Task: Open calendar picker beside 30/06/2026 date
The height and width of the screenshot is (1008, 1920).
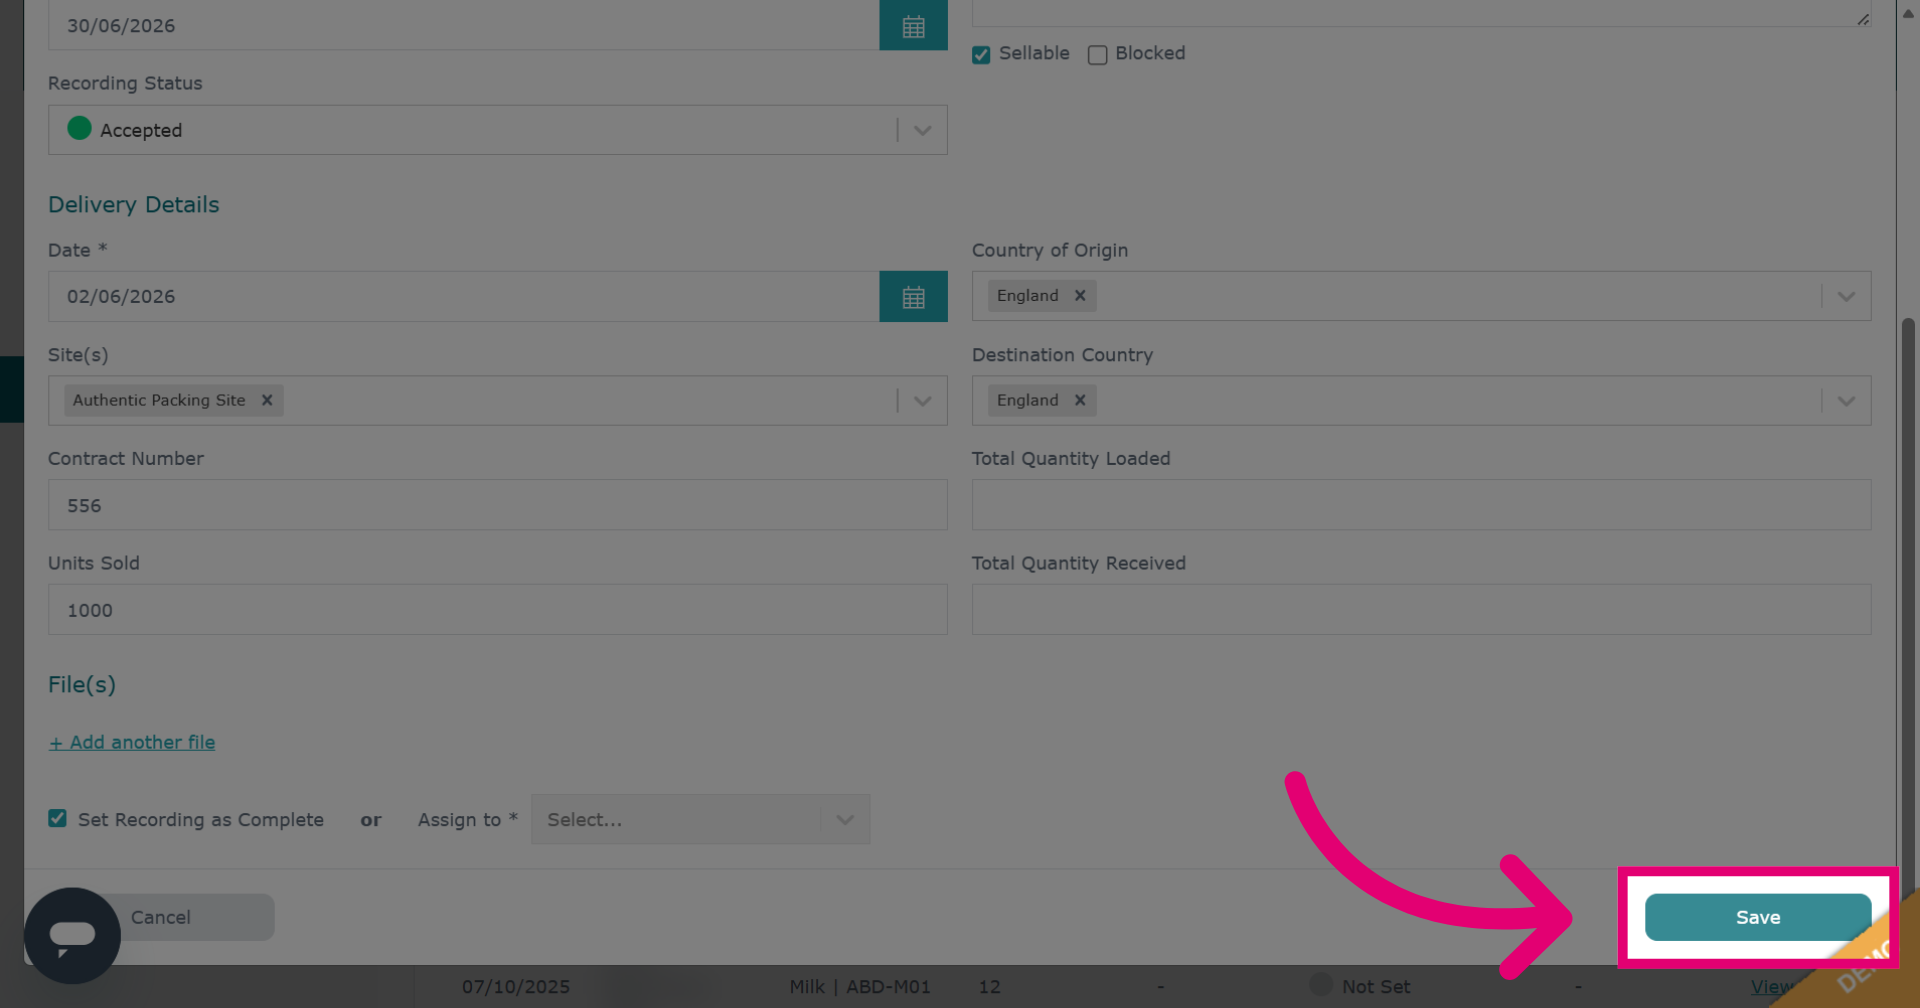Action: point(913,26)
